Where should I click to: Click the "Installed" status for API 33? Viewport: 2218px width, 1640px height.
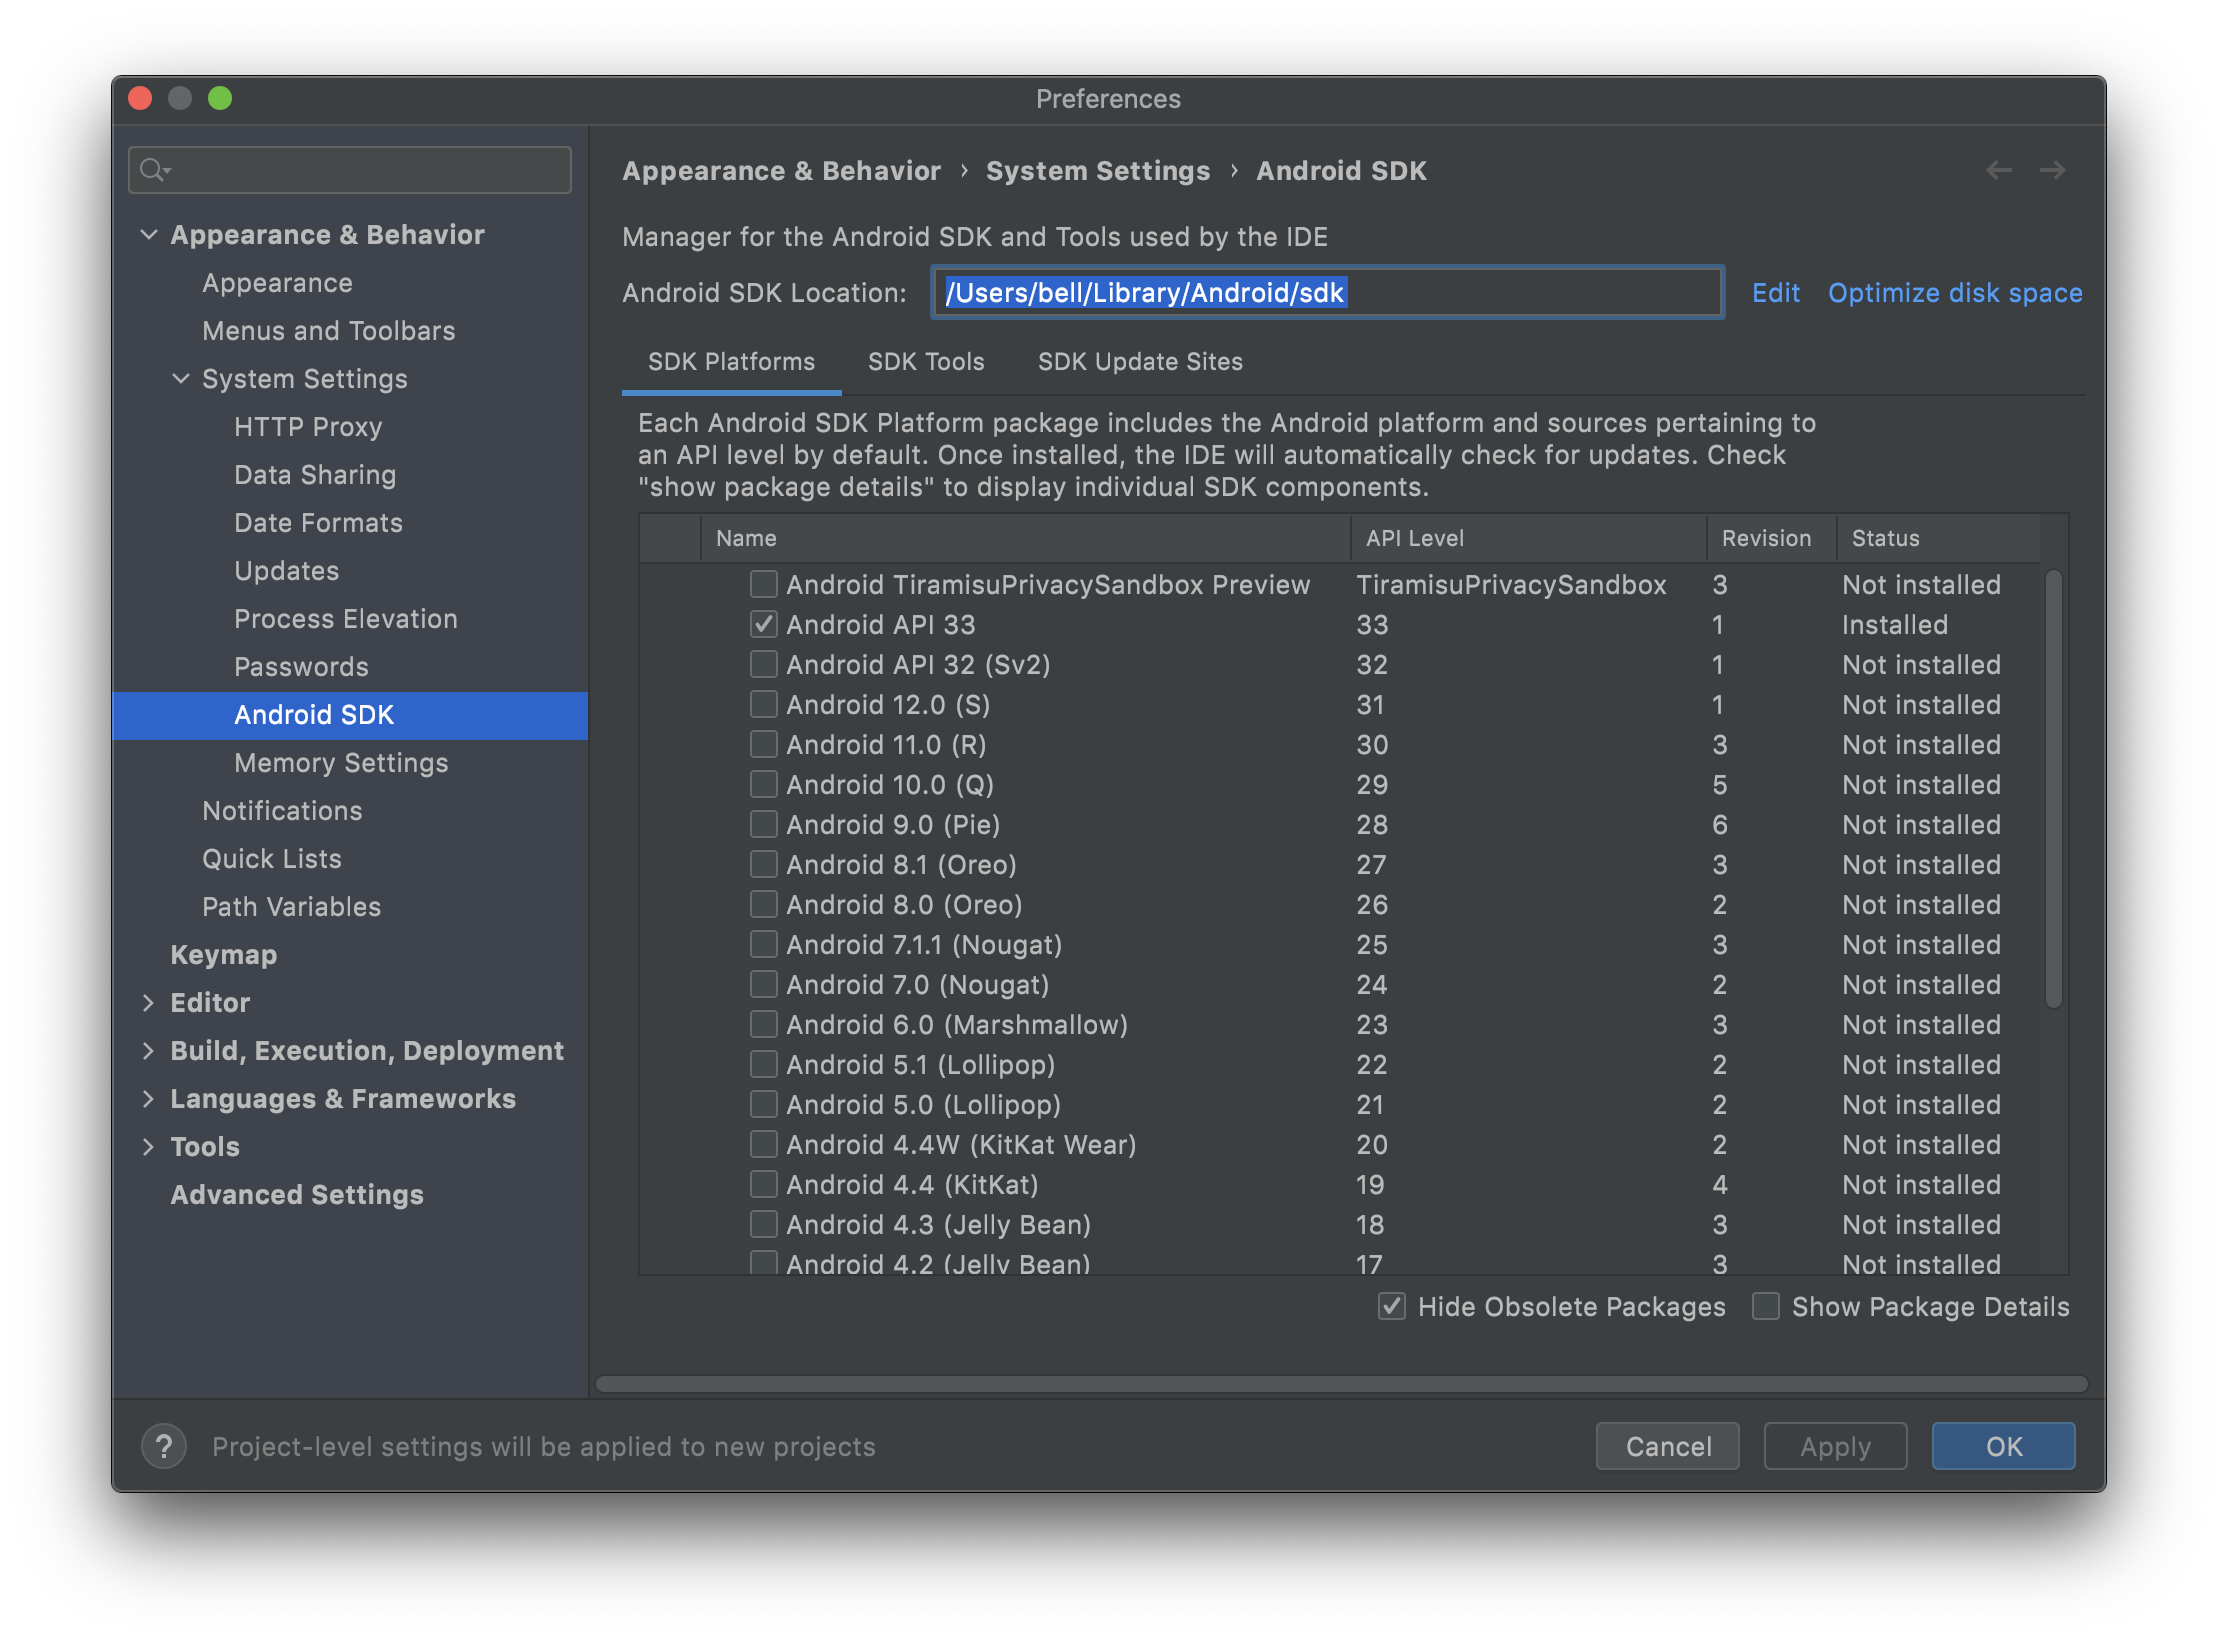(x=1895, y=625)
